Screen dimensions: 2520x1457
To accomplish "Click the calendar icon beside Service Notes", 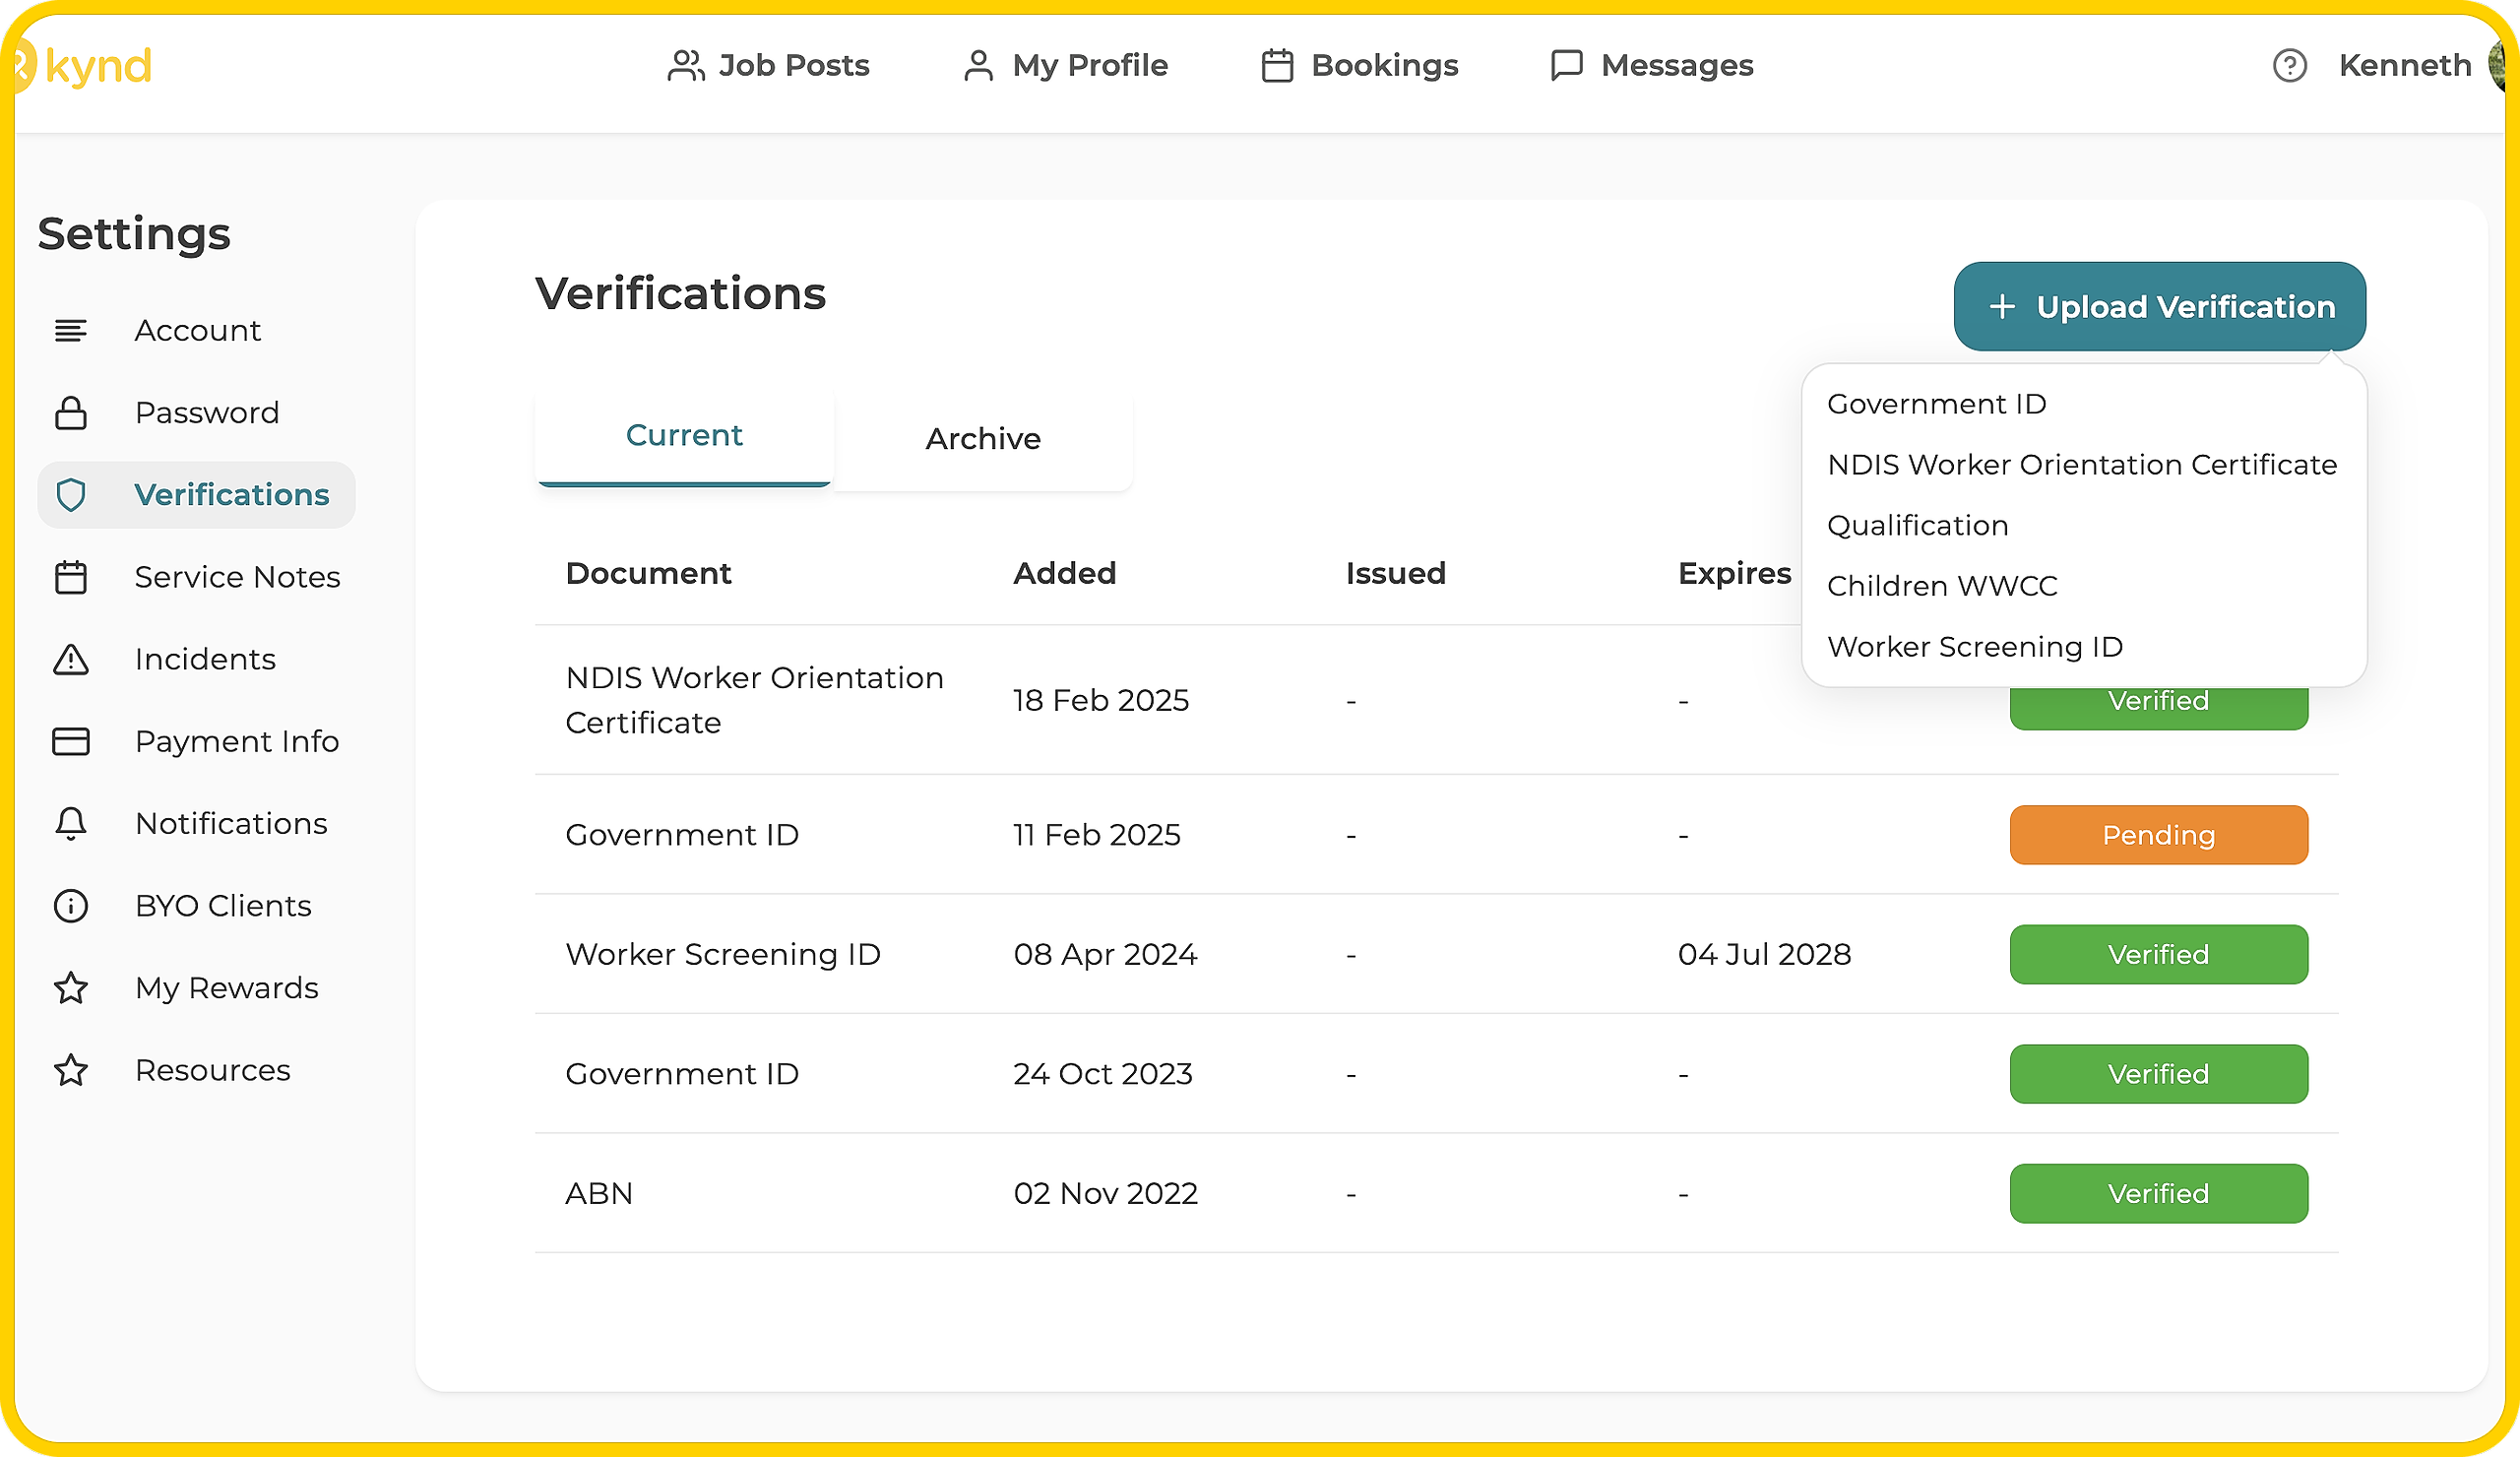I will (71, 578).
